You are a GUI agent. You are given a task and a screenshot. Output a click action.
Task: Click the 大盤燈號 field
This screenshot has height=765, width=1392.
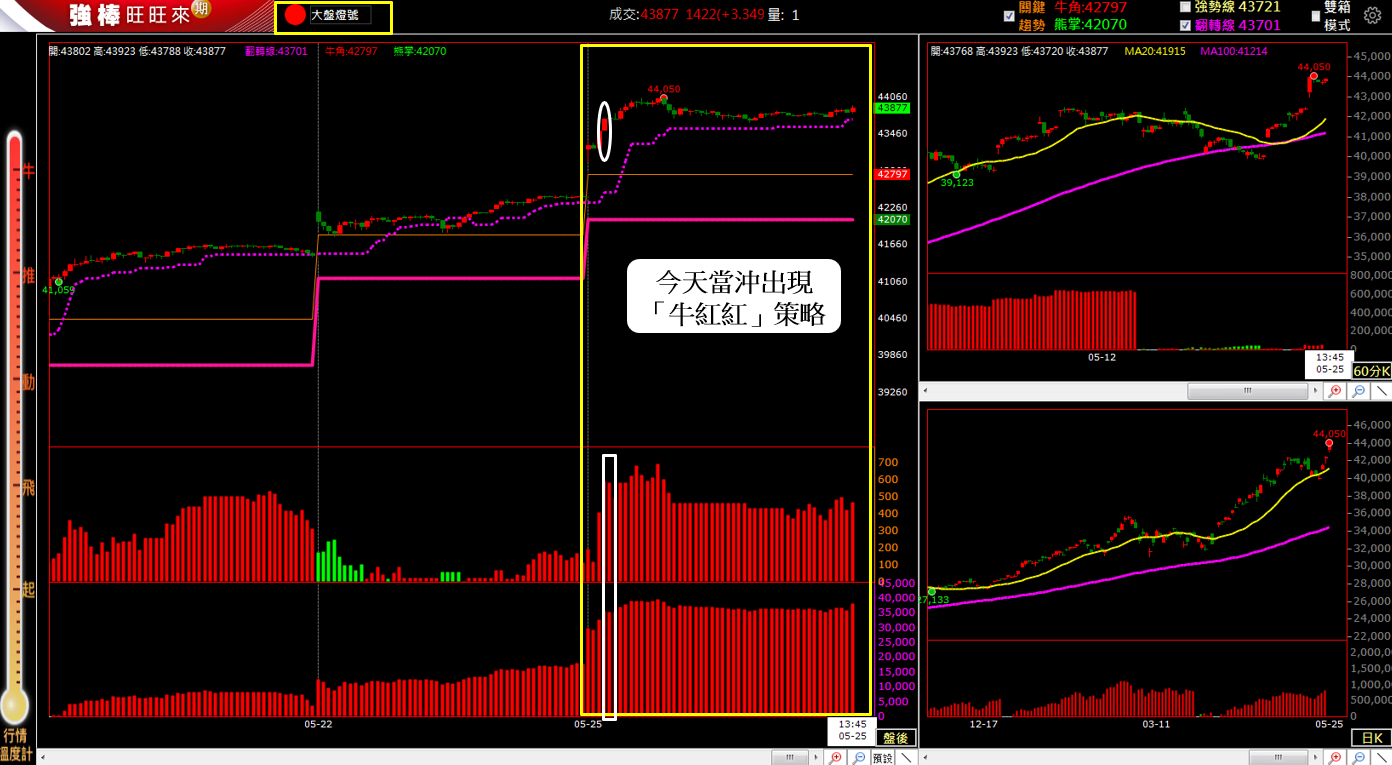coord(340,15)
